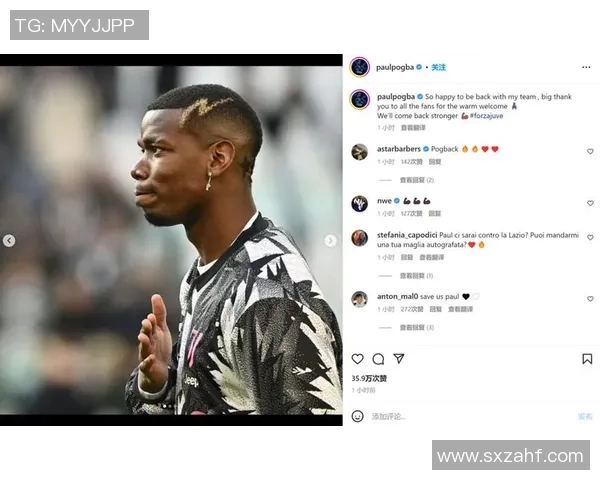
Task: Open paulpogba profile picture in header
Action: tap(360, 67)
